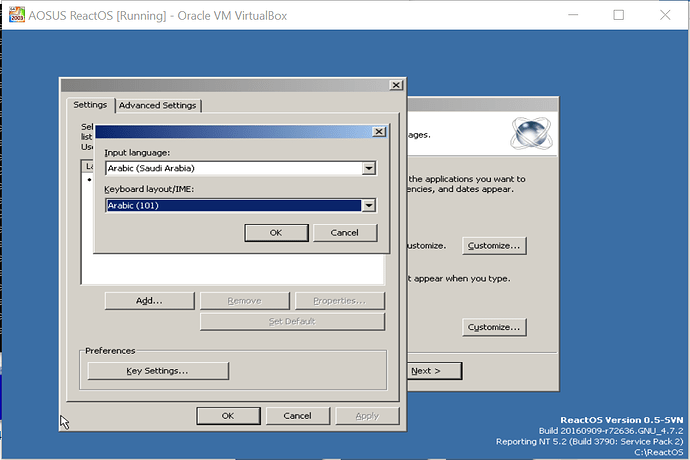
Task: Click the Arabic (Saudi Arabia) combo box field
Action: [232, 168]
